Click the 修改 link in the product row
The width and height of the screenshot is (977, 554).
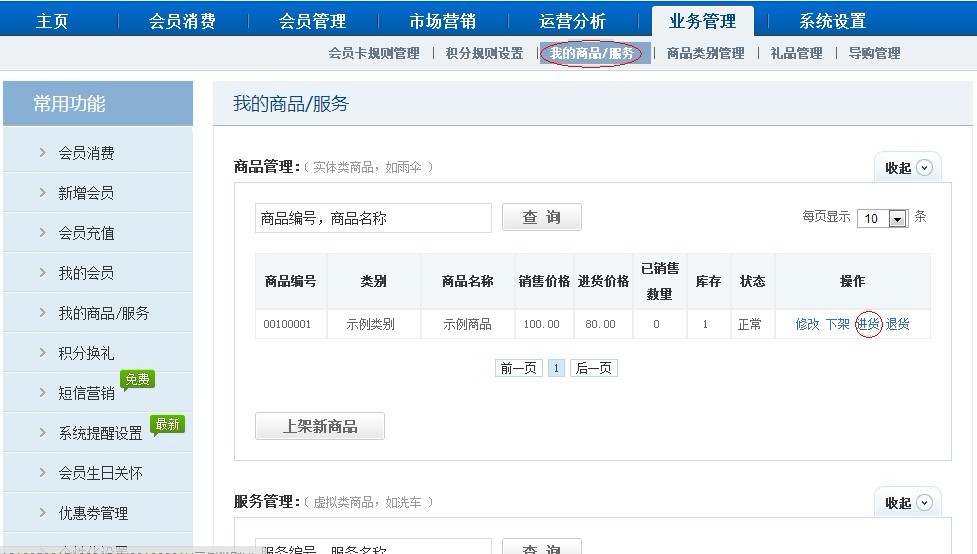(807, 324)
